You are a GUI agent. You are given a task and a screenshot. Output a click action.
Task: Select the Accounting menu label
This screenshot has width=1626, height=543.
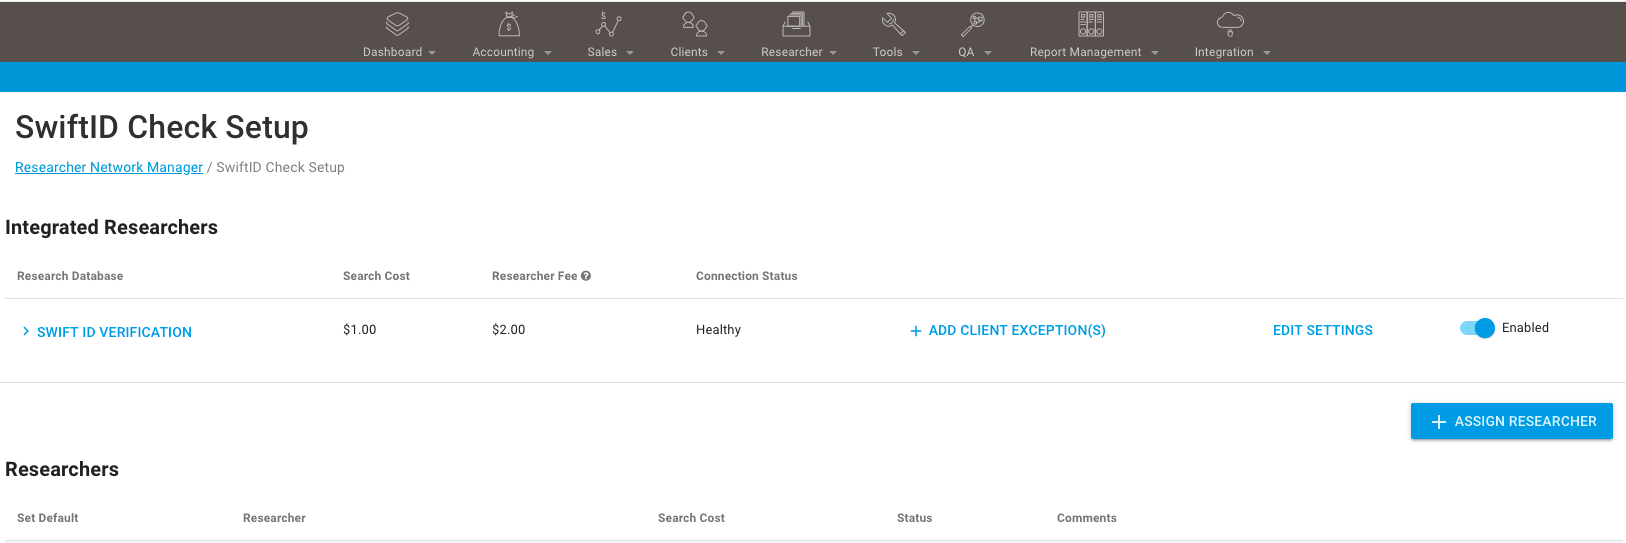coord(503,52)
